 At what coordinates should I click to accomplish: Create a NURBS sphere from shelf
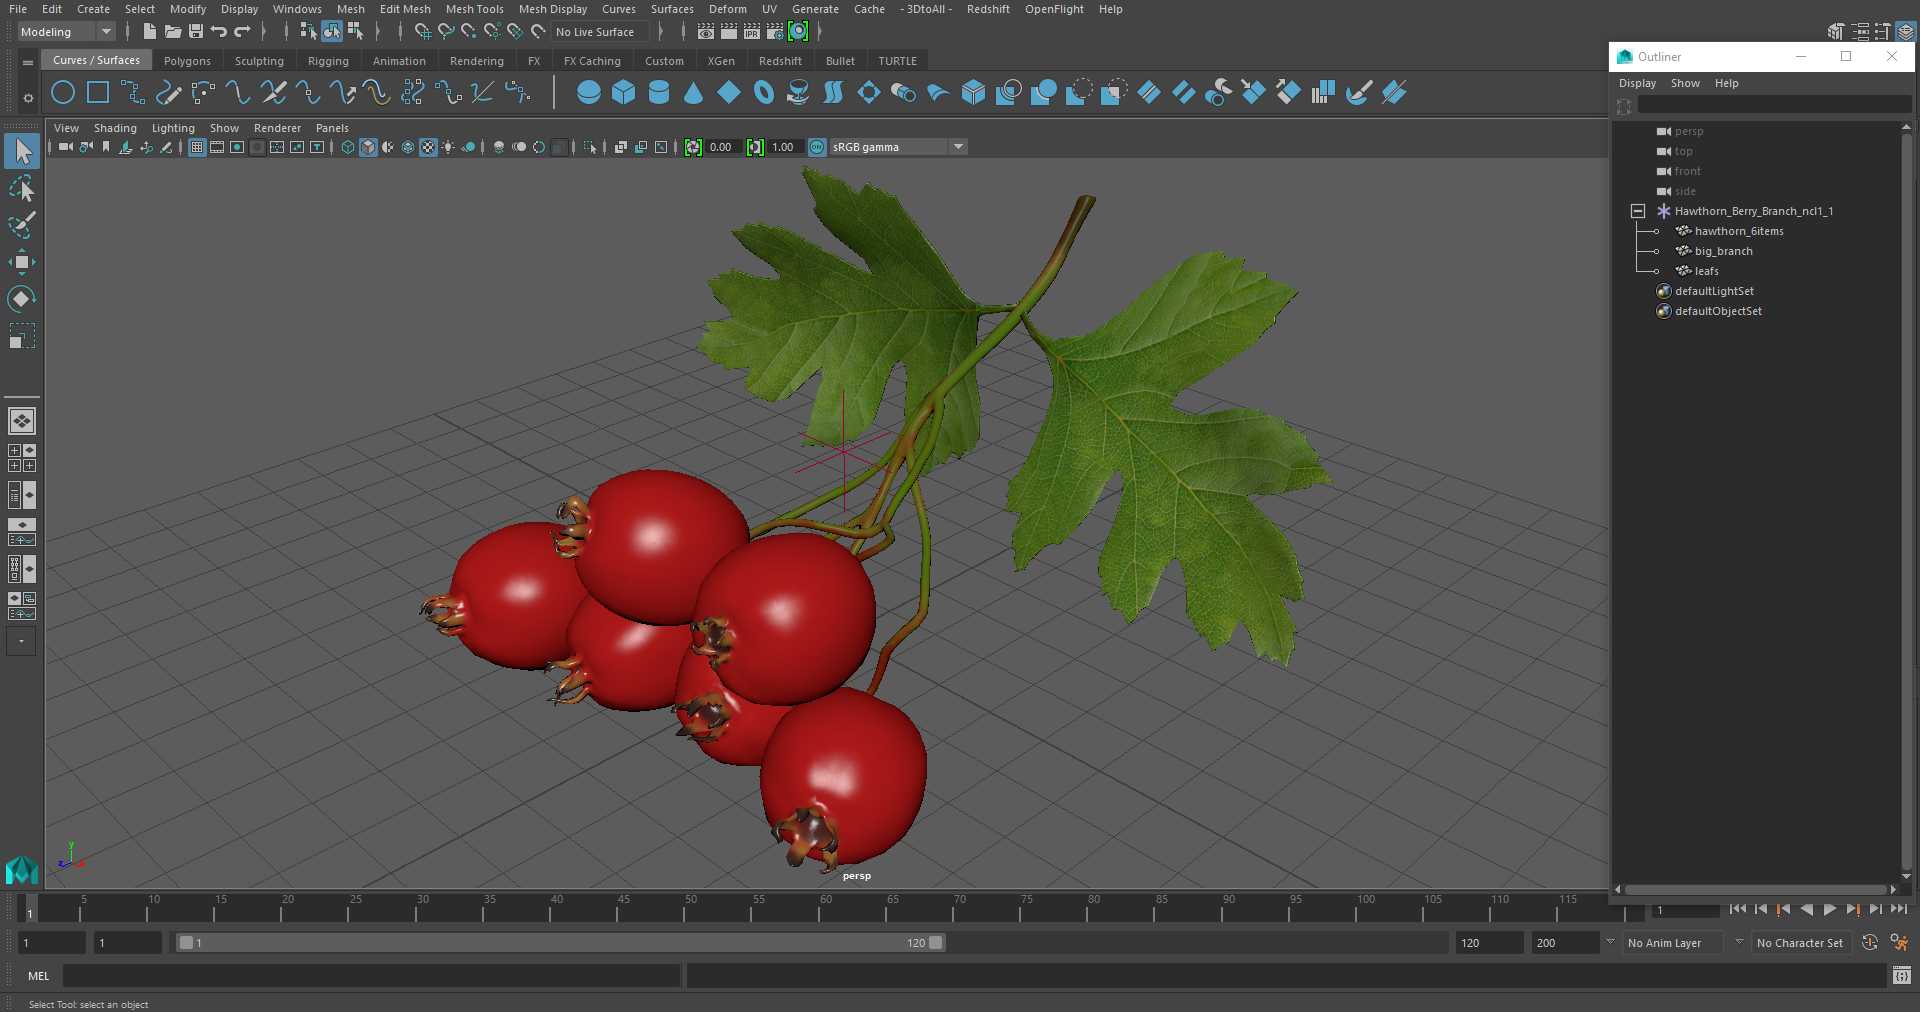(x=589, y=93)
